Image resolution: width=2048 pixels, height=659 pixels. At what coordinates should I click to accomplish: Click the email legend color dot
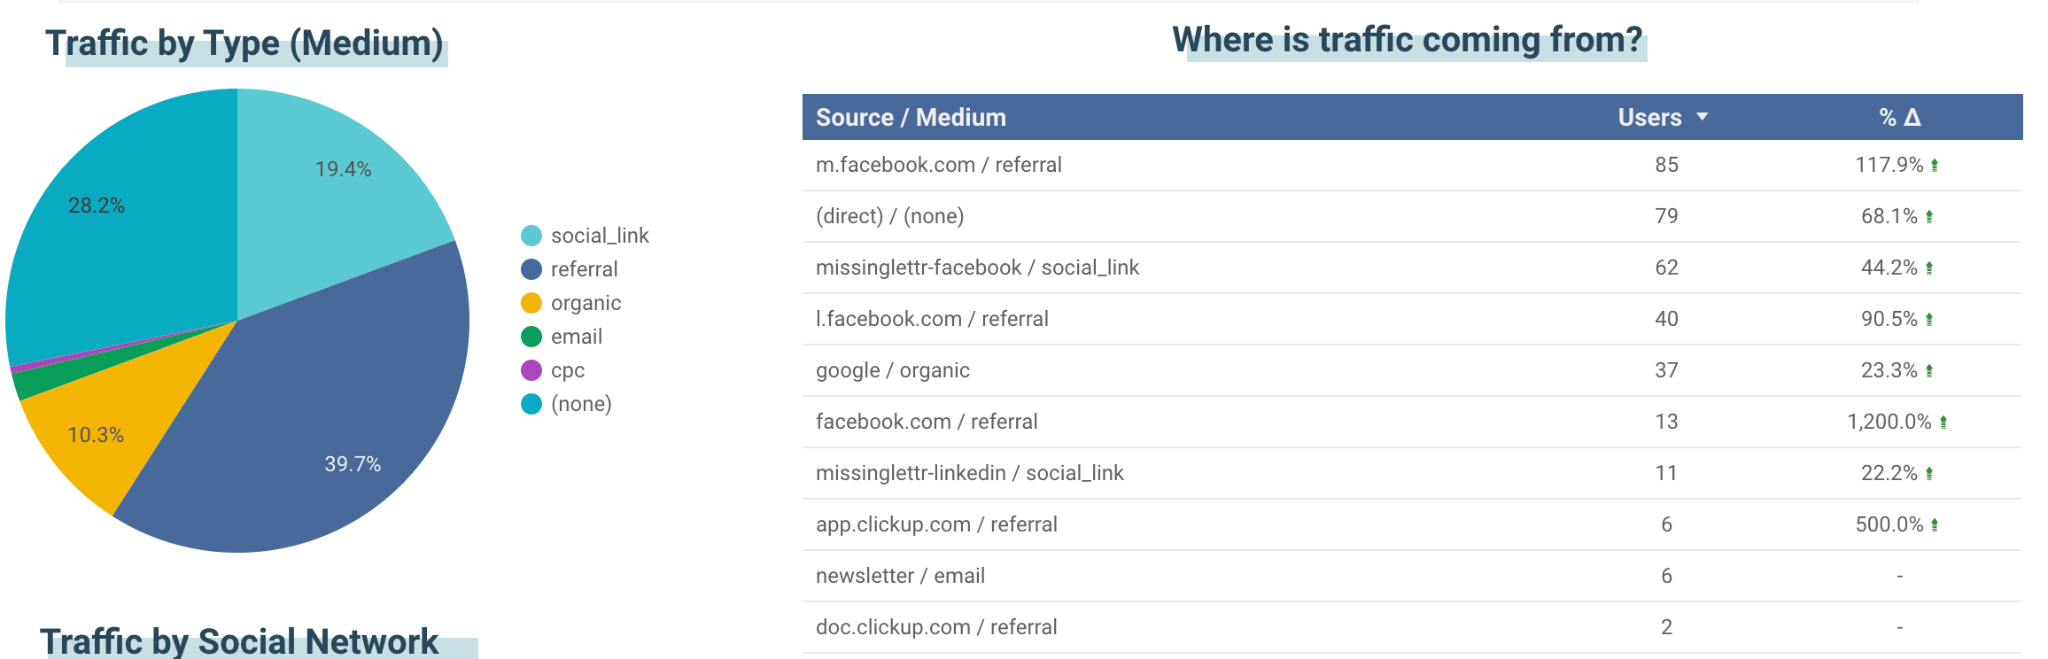click(531, 336)
